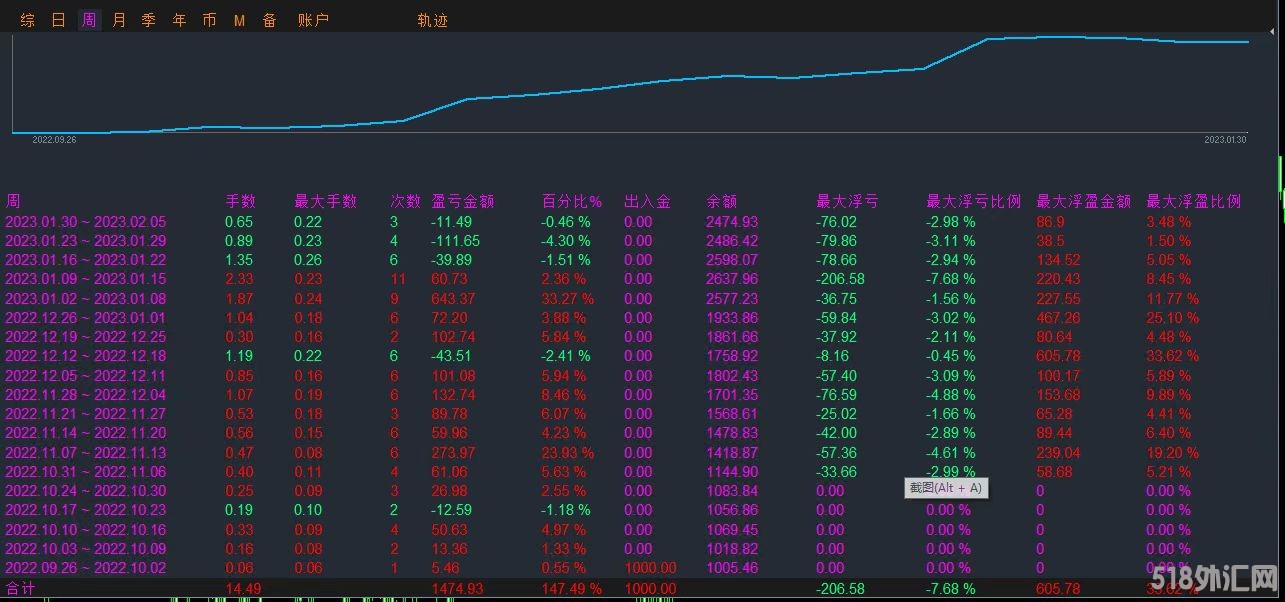The width and height of the screenshot is (1285, 602).
Task: Click the 2022.09.26 start date on chart
Action: [x=54, y=140]
